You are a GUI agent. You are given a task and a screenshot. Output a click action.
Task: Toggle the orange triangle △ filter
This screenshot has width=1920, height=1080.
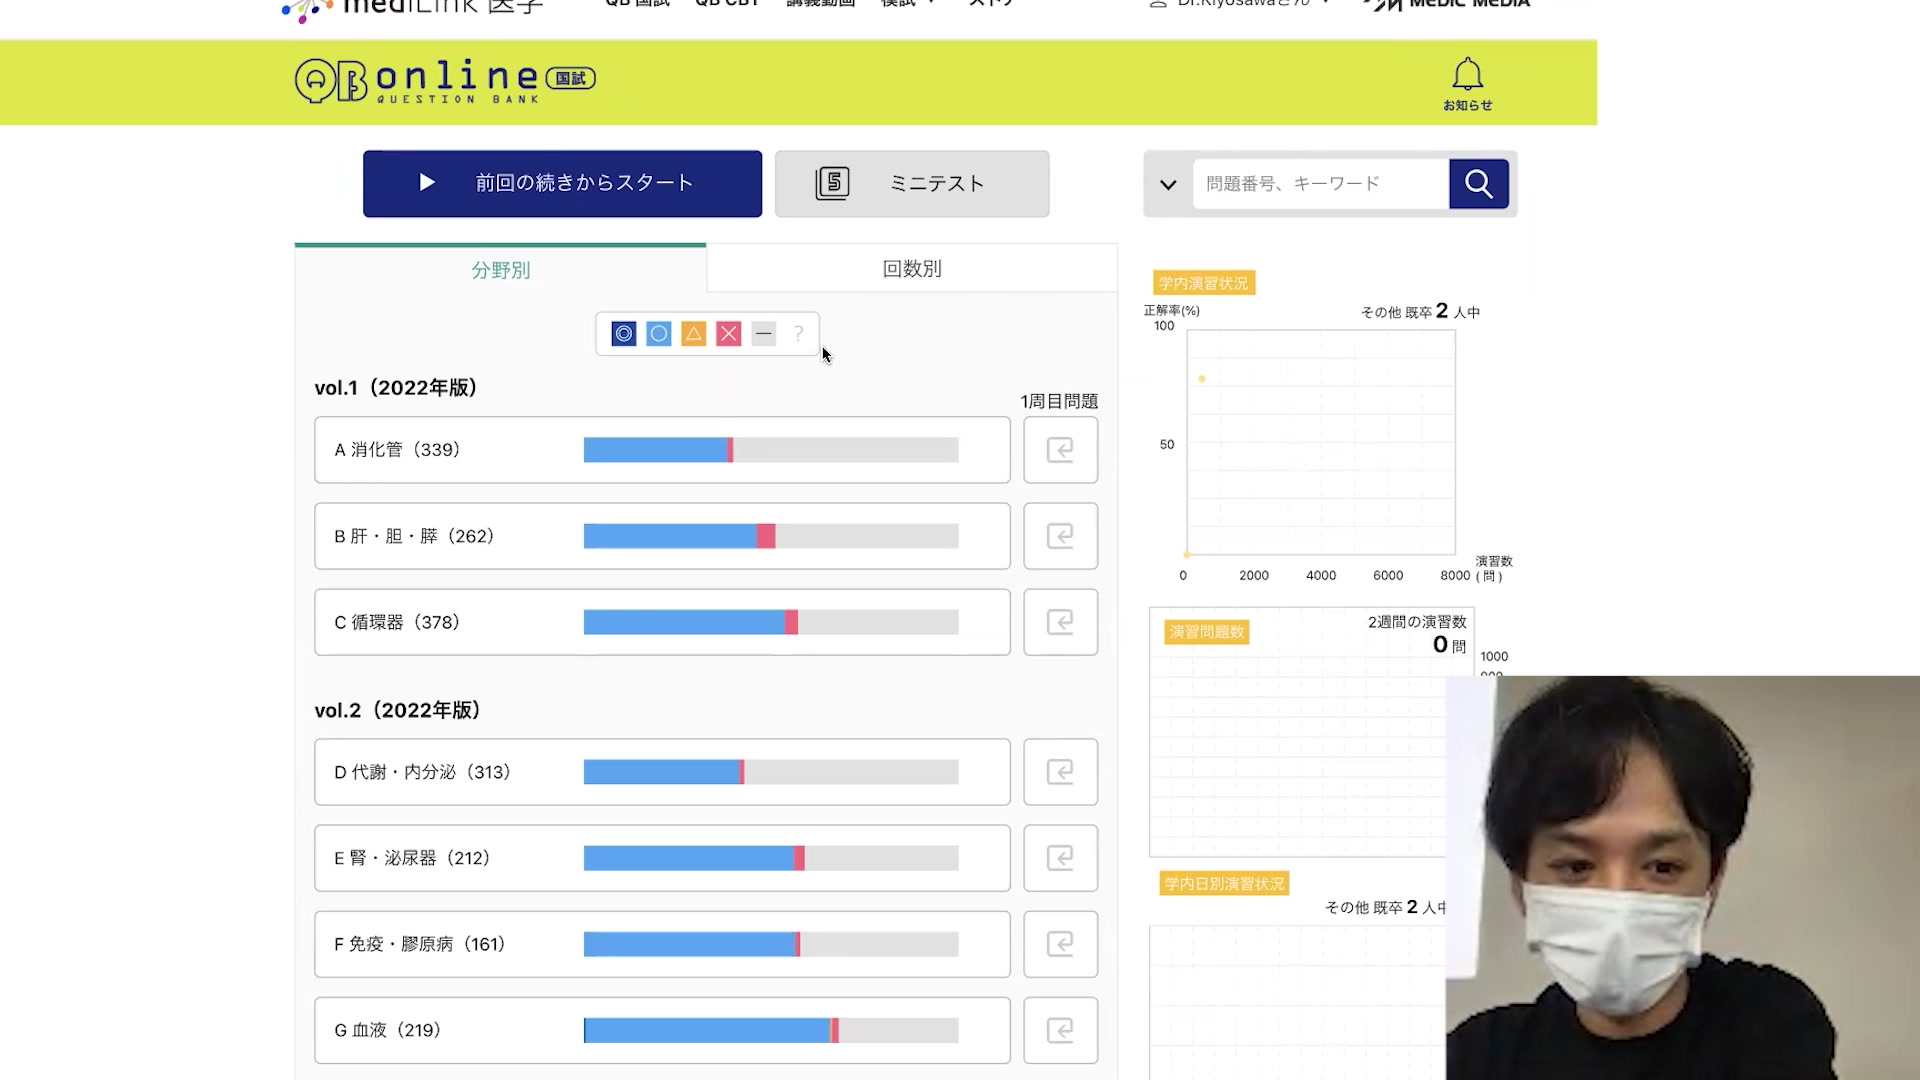[694, 334]
